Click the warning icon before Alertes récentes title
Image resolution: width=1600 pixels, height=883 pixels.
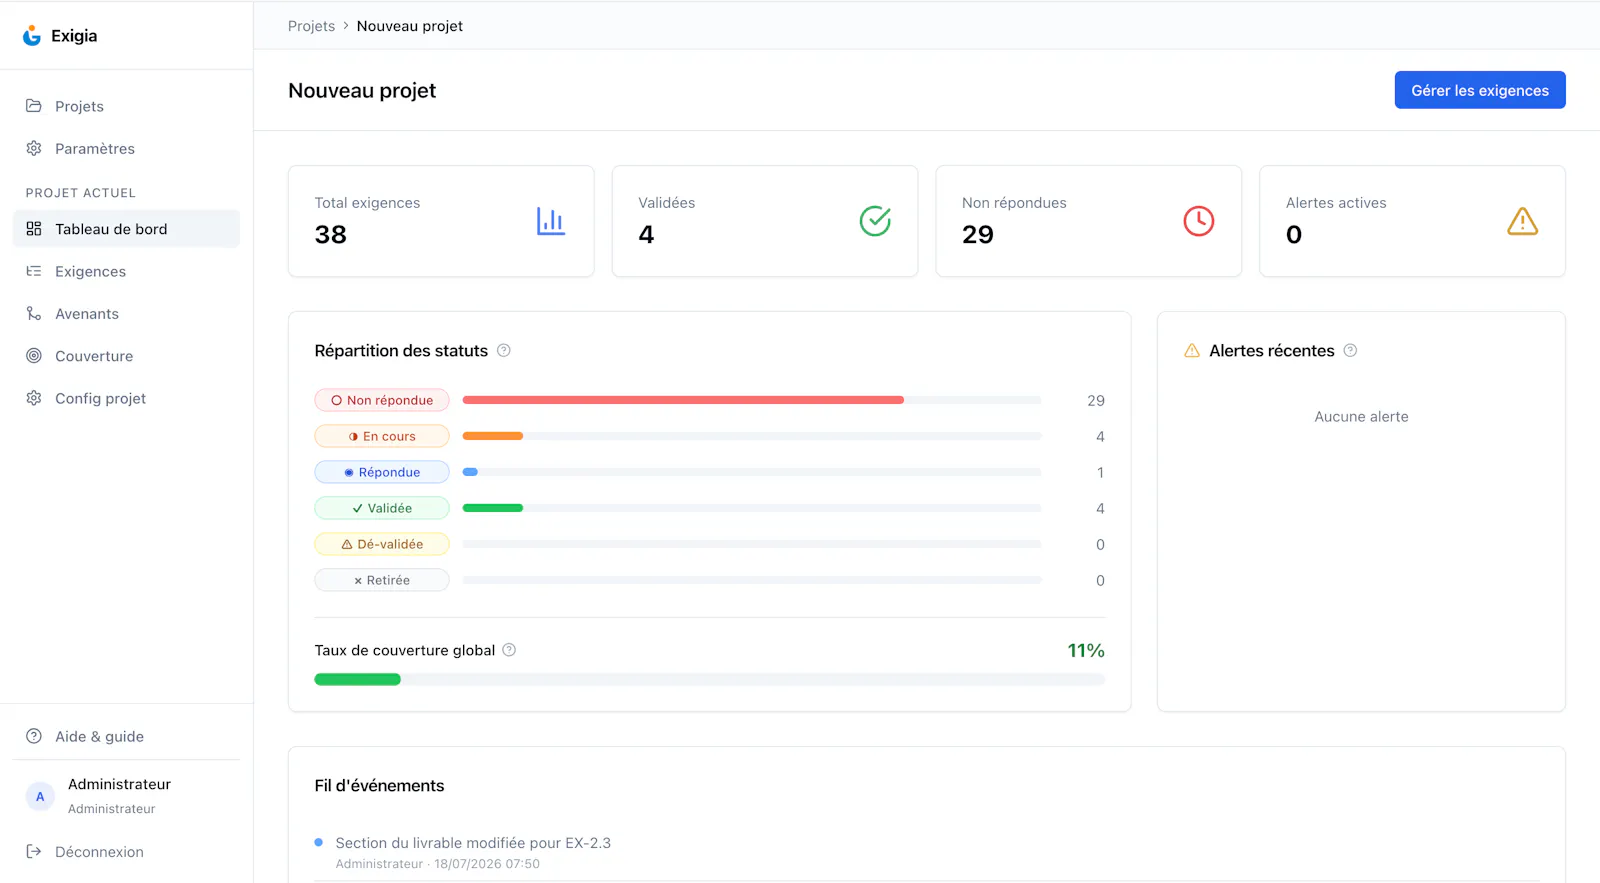(x=1192, y=351)
